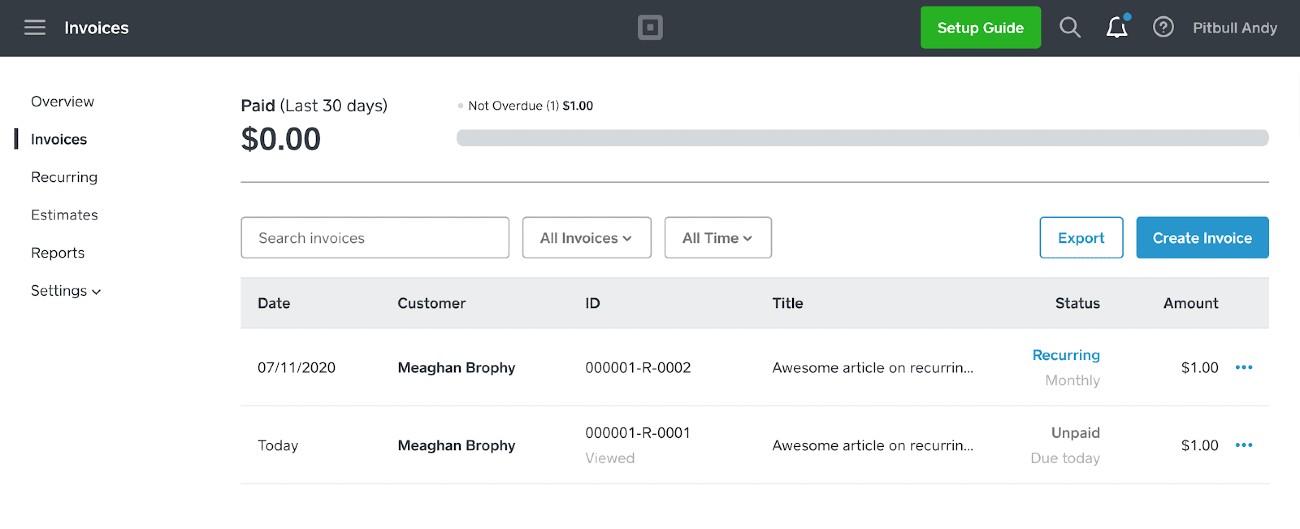Click the Square logo icon

(650, 28)
